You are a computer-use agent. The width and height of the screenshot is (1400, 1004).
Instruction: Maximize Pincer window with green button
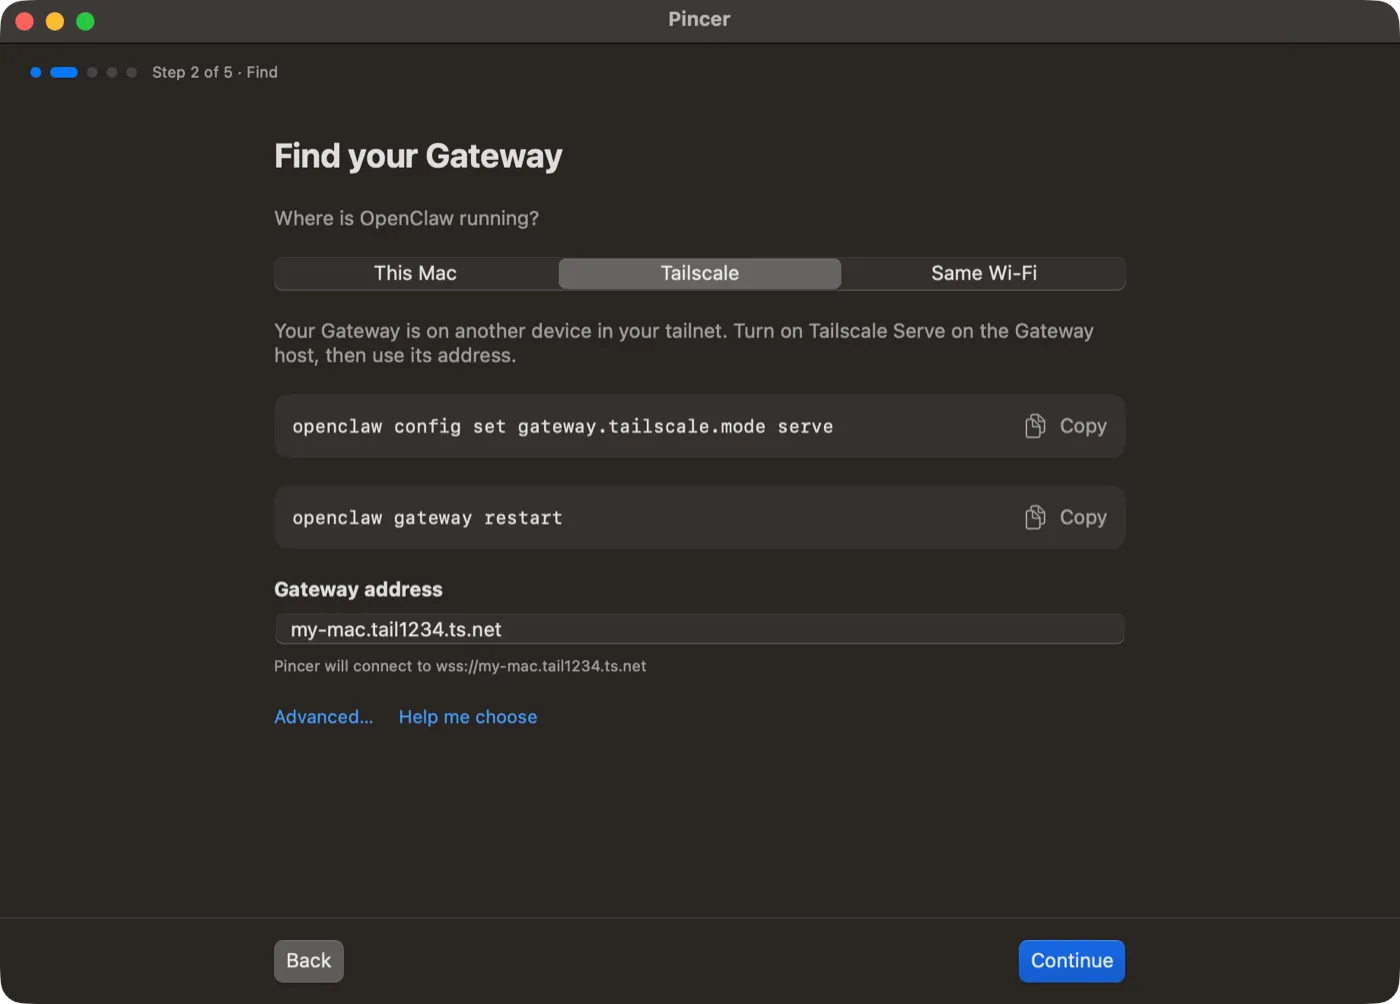click(86, 21)
